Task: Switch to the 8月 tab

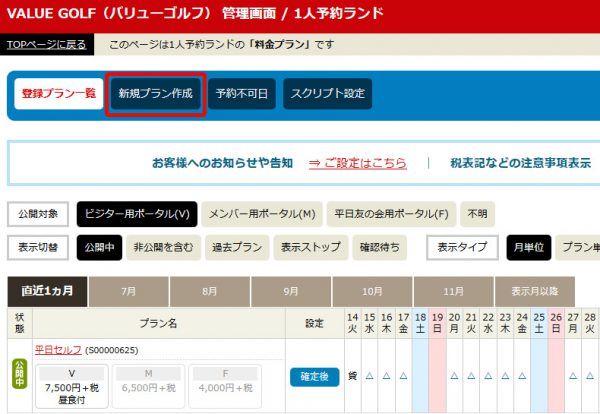Action: (210, 292)
